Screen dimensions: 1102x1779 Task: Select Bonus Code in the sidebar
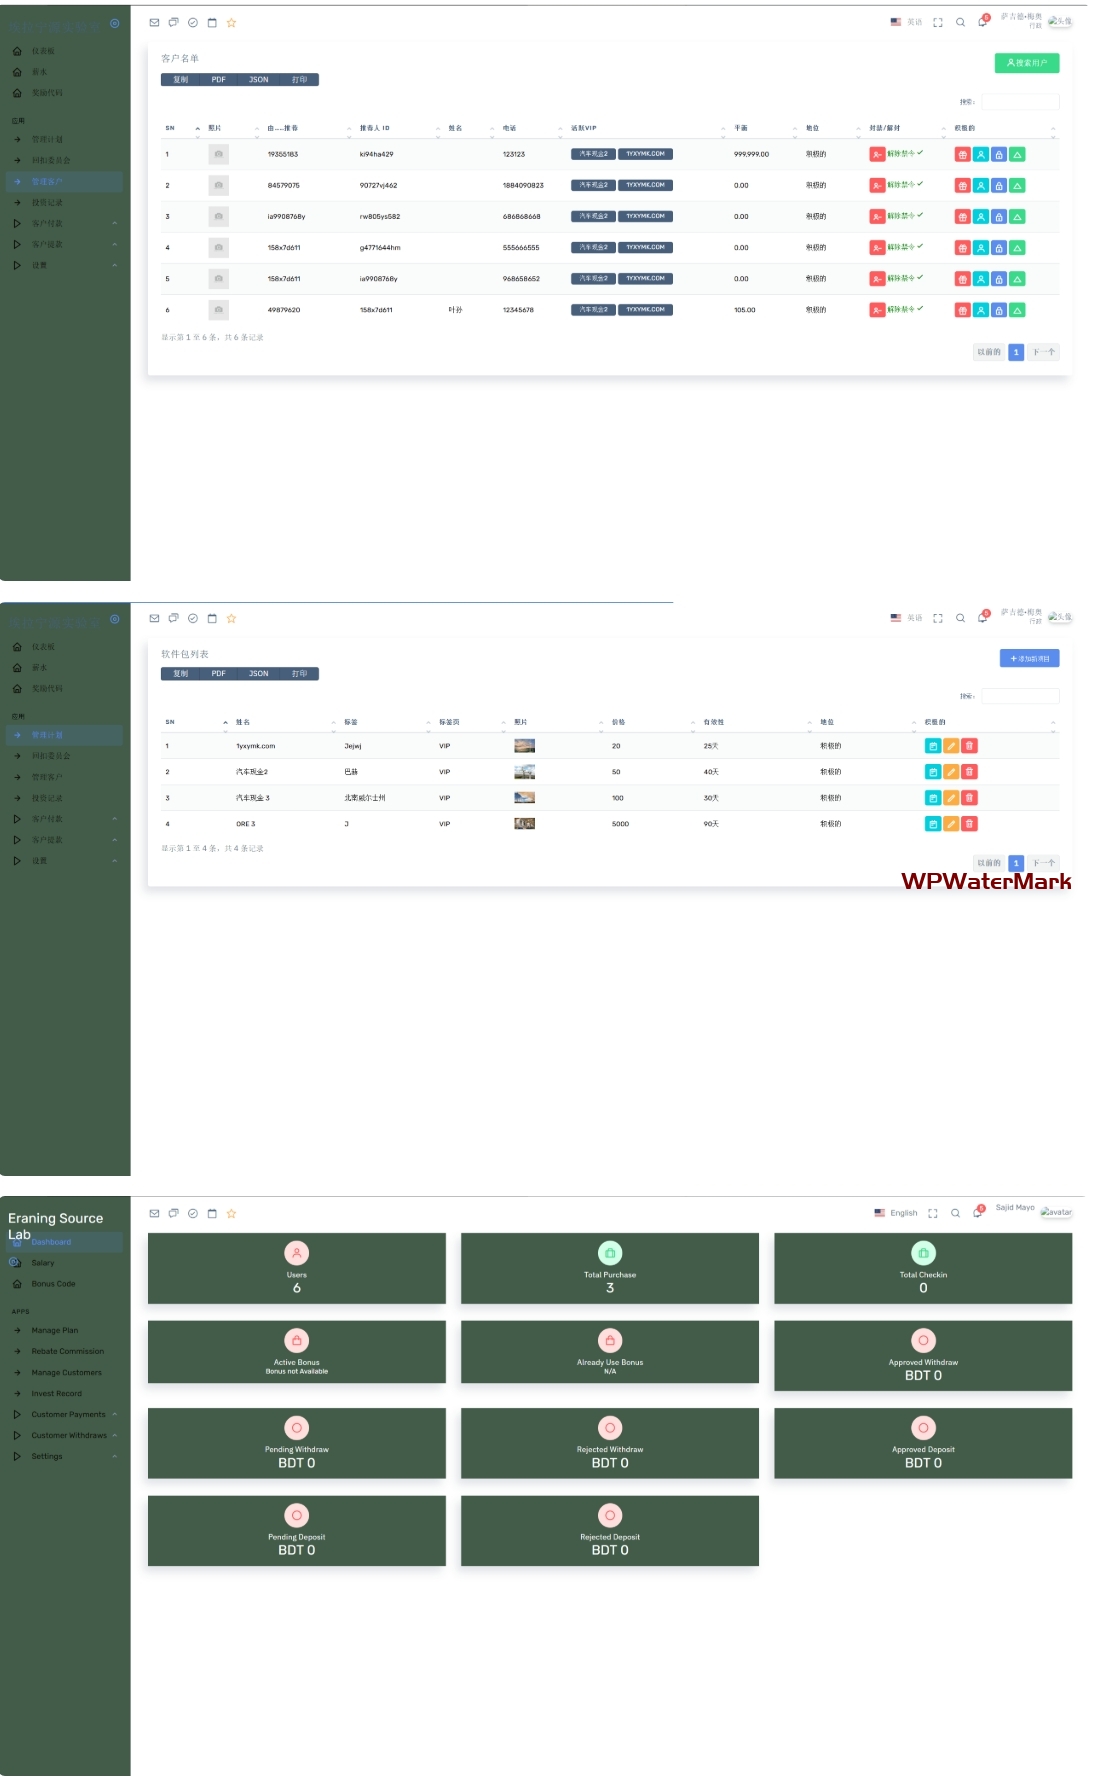coord(53,1283)
